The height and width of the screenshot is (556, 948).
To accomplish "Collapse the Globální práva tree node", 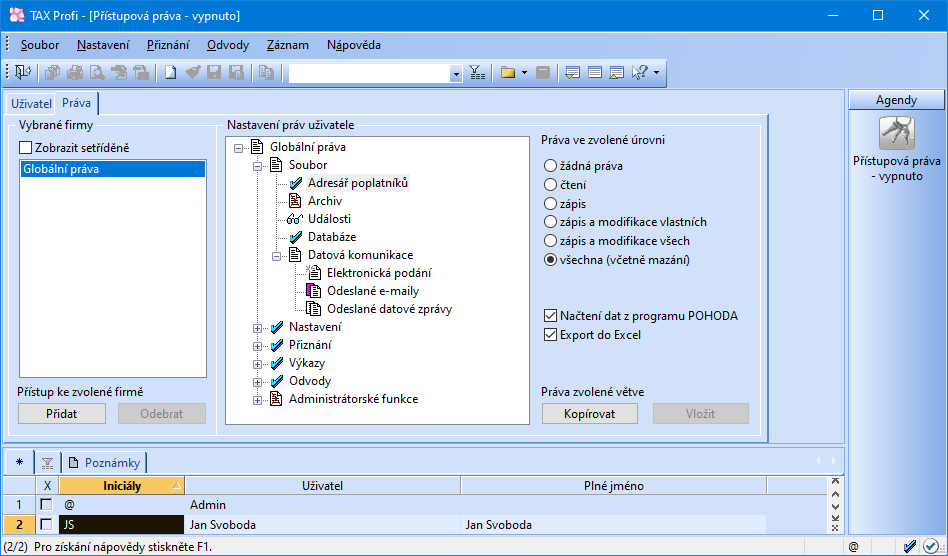I will click(238, 147).
